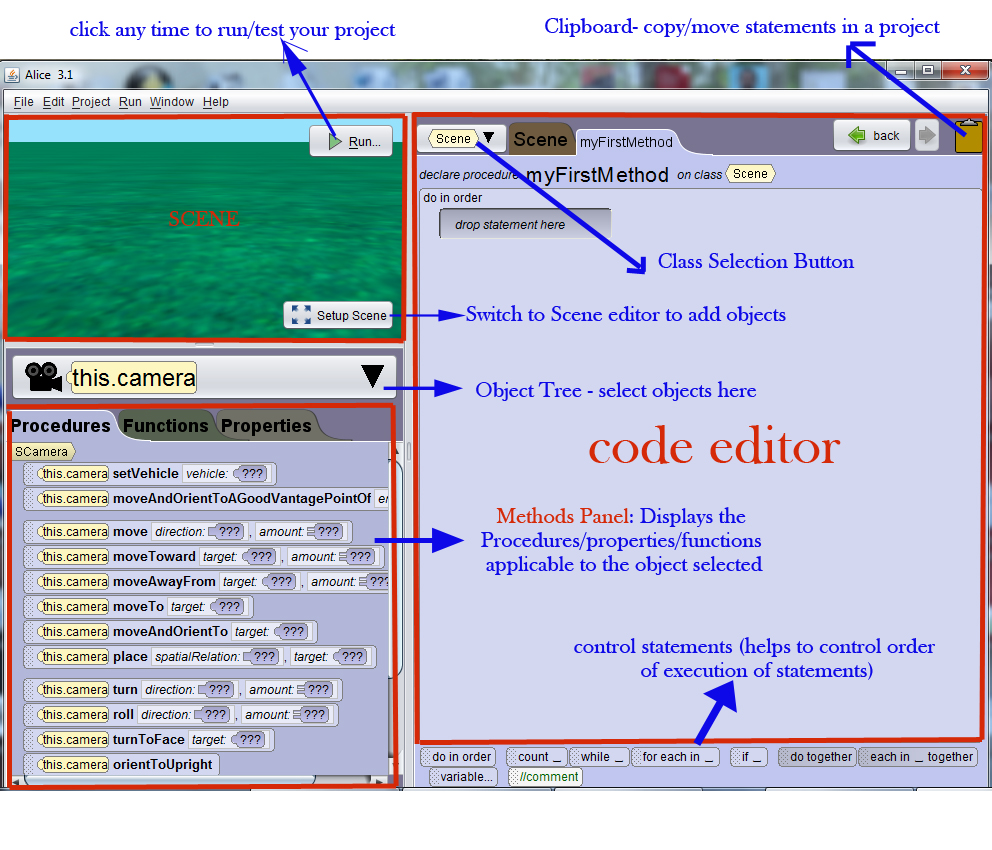Click the //comment tile in the code editor
992x850 pixels.
pos(545,776)
